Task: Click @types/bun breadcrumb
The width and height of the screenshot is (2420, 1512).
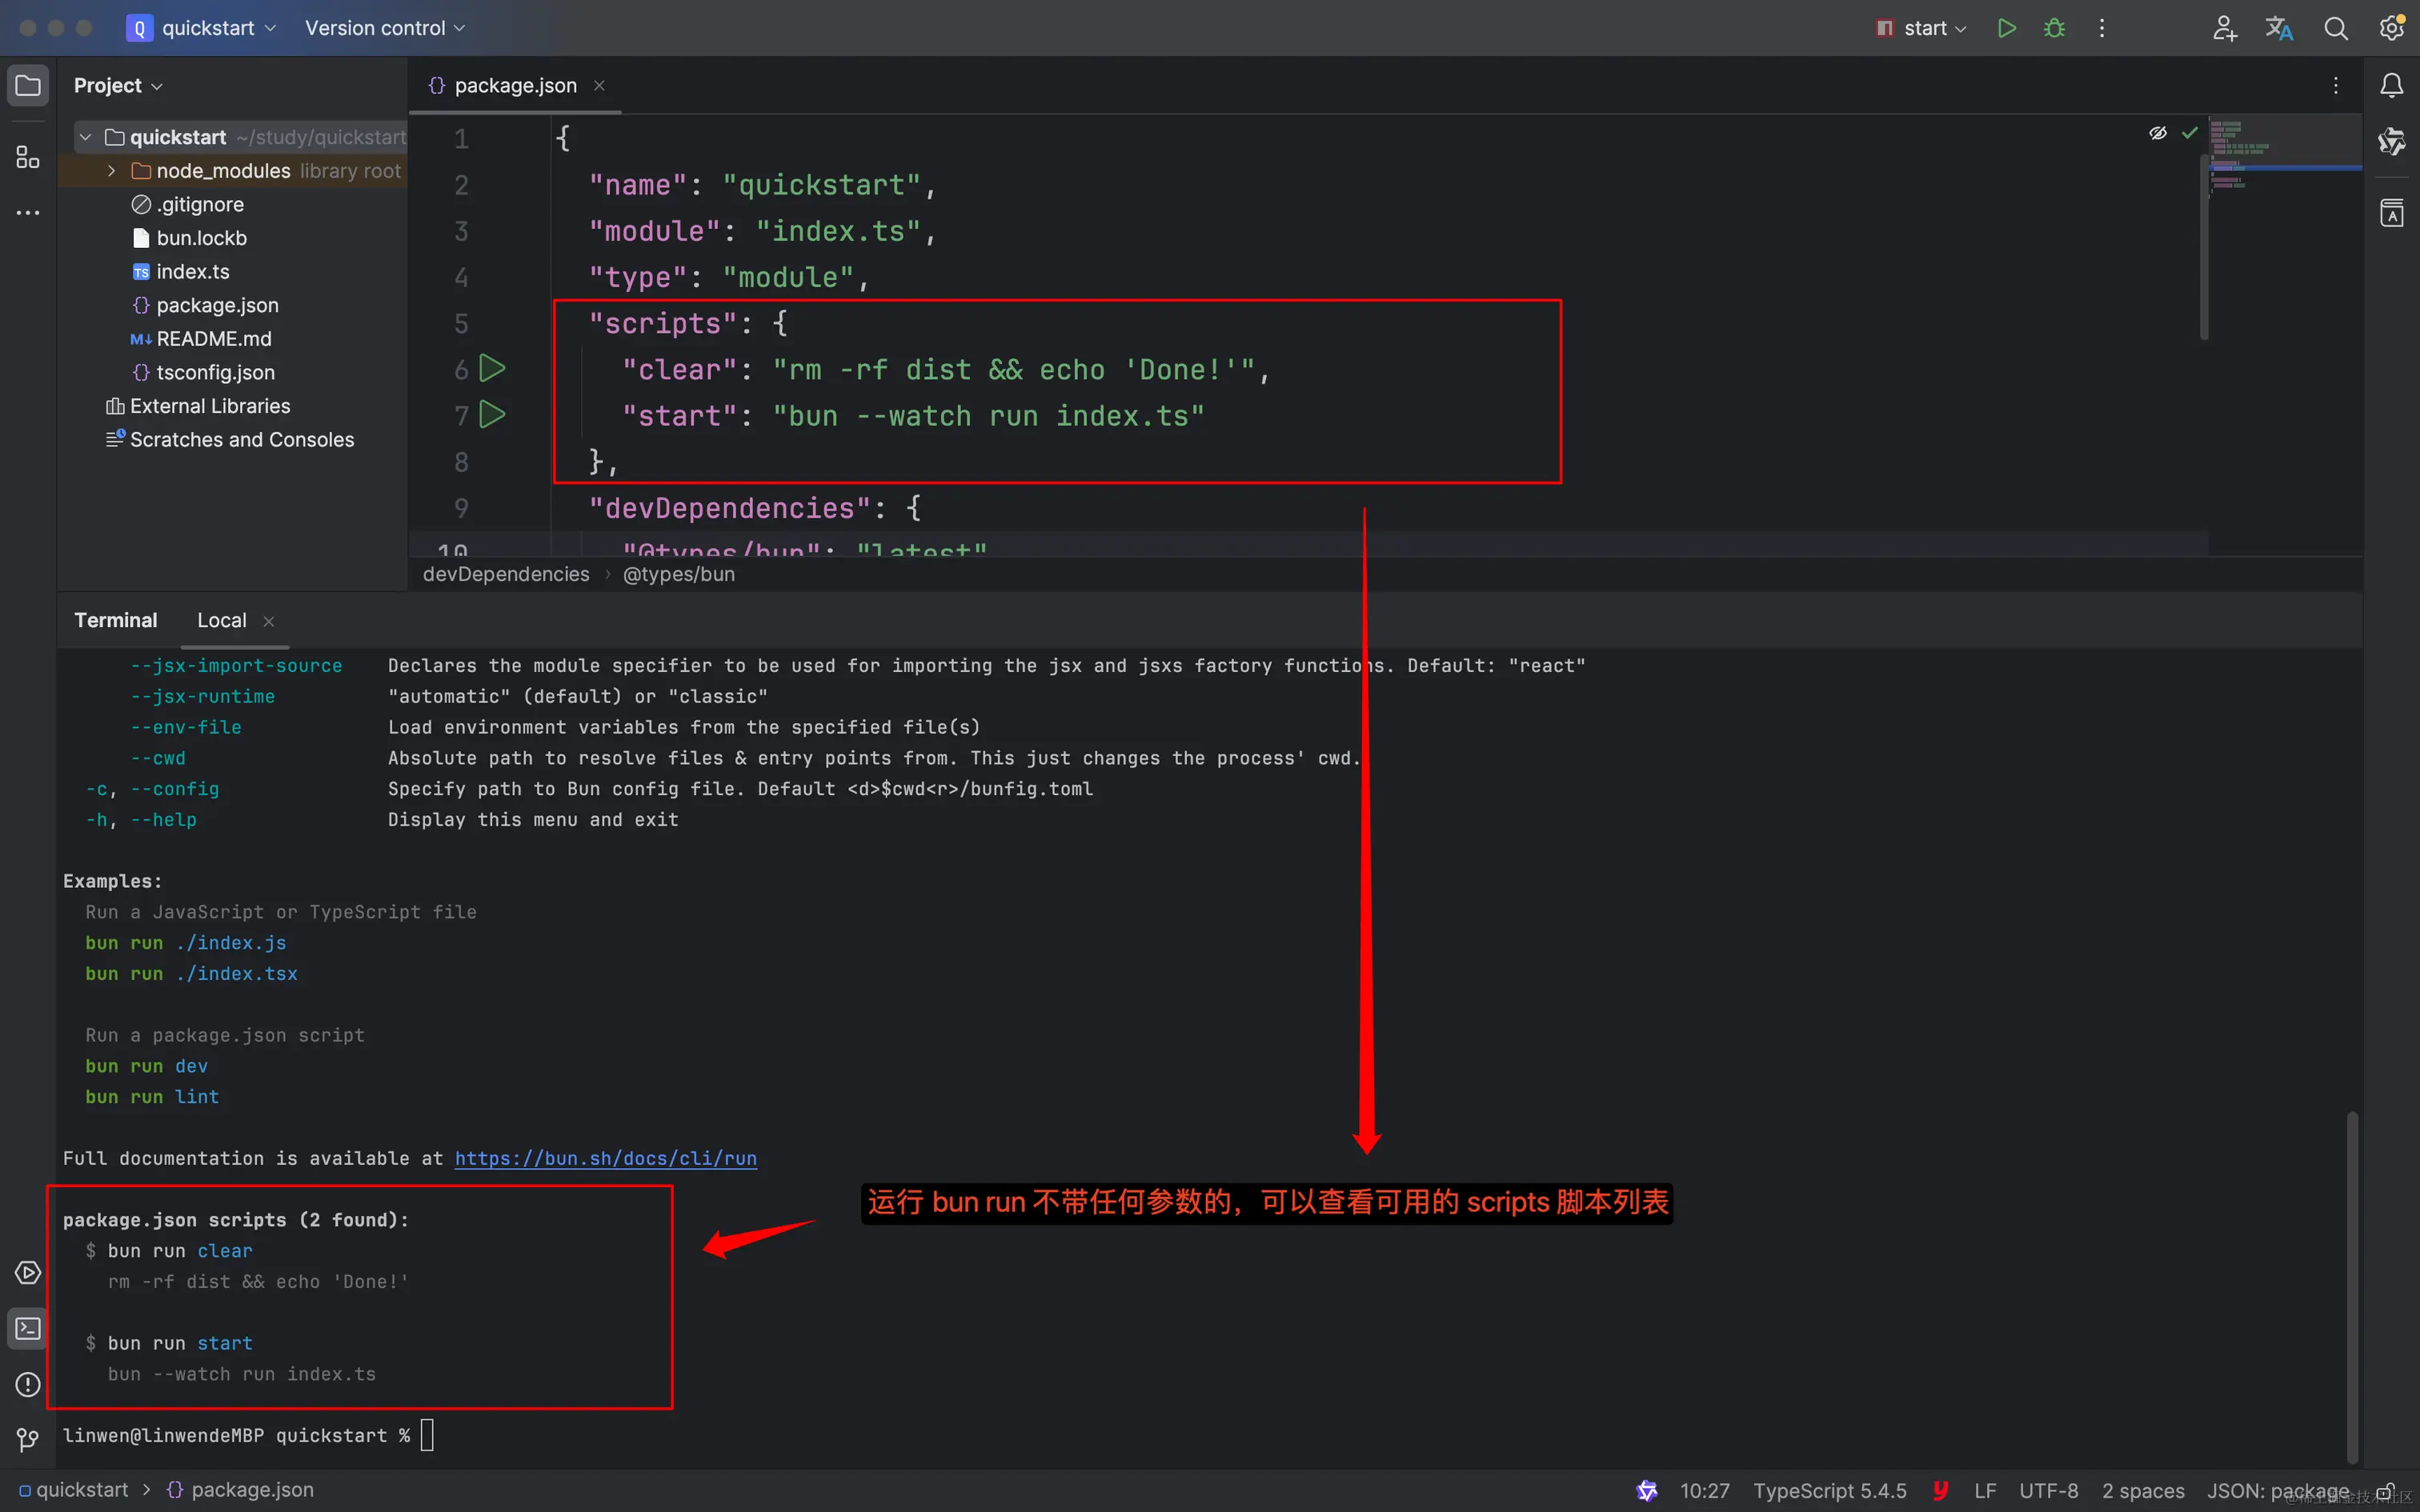Action: (679, 574)
